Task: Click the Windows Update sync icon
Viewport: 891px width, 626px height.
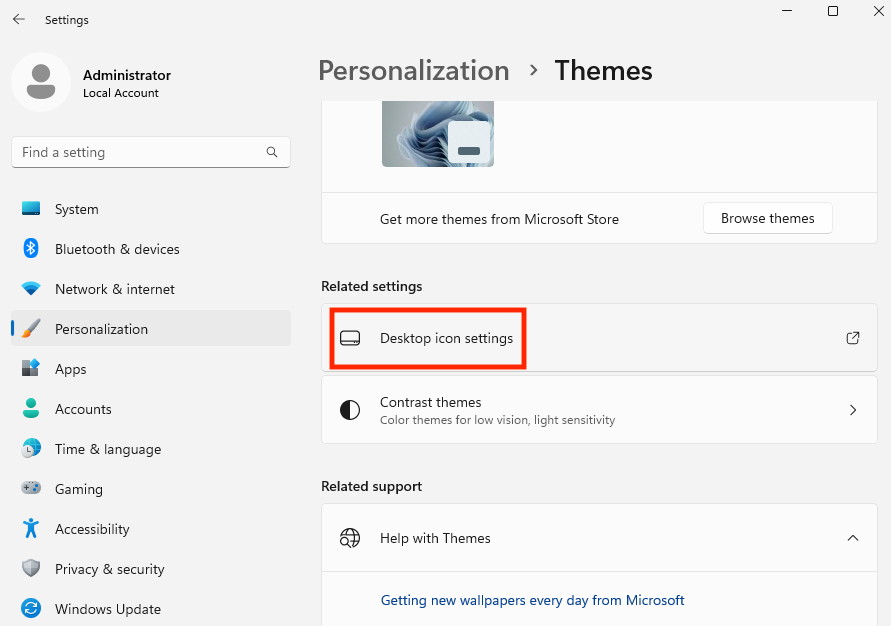Action: (x=31, y=609)
